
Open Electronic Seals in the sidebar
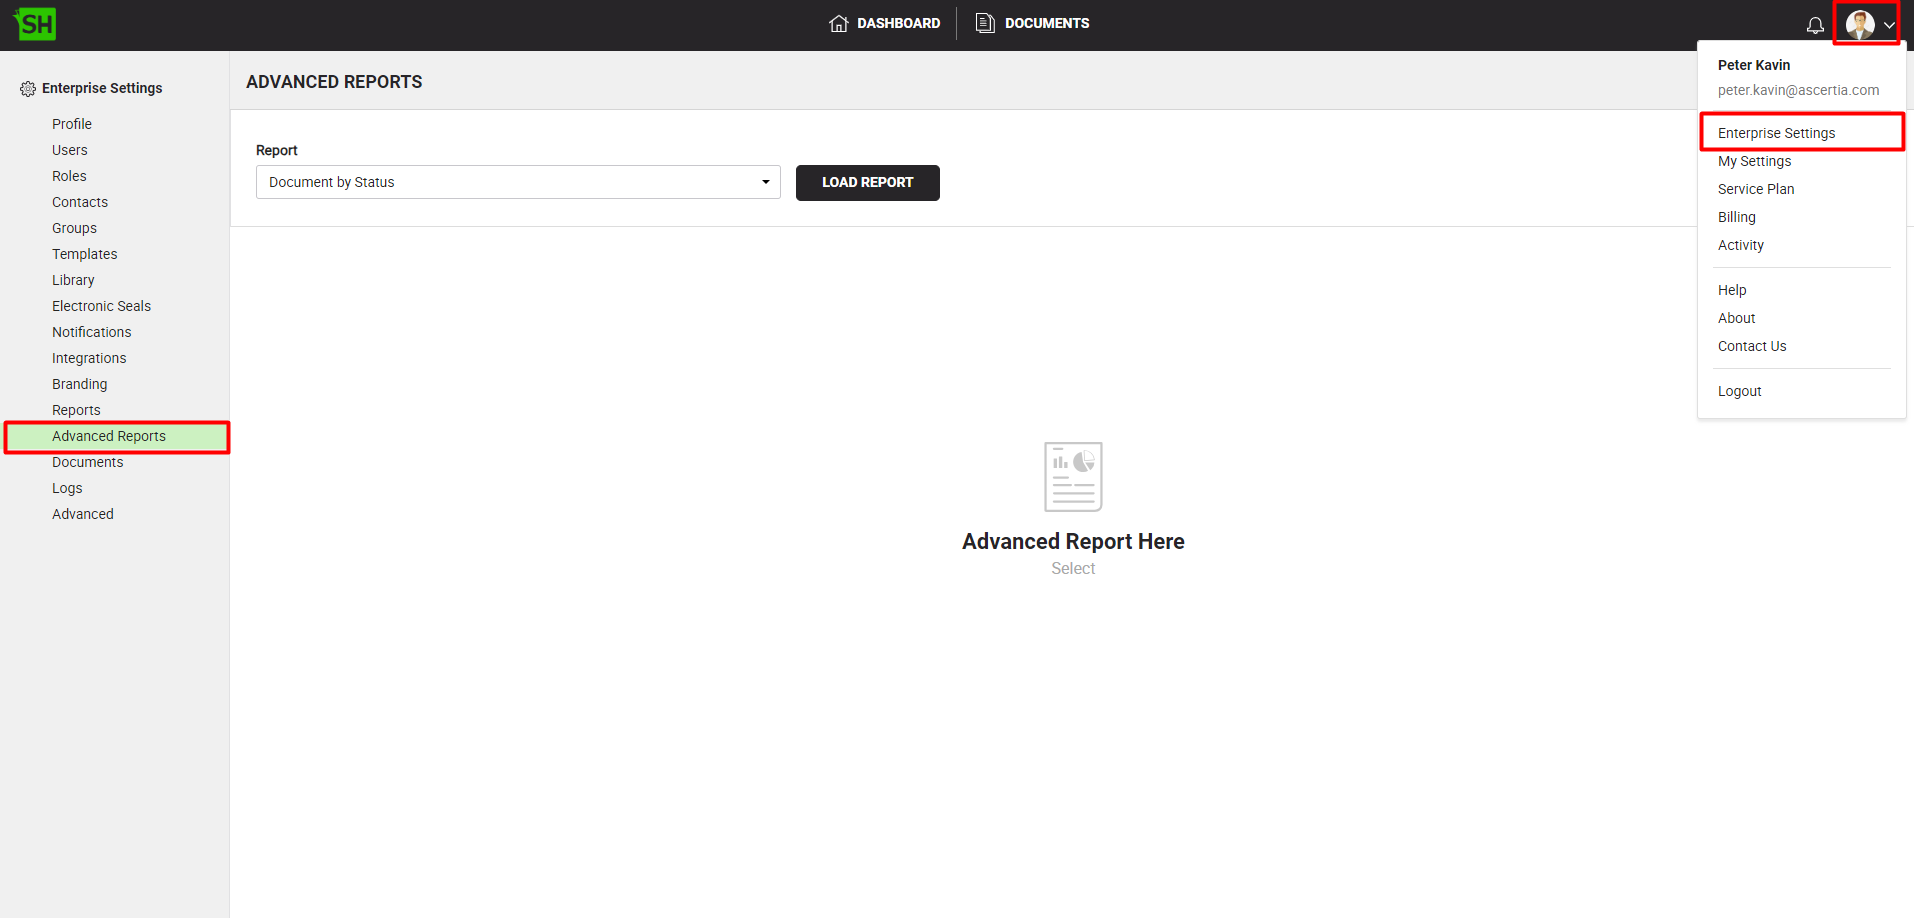pos(101,306)
